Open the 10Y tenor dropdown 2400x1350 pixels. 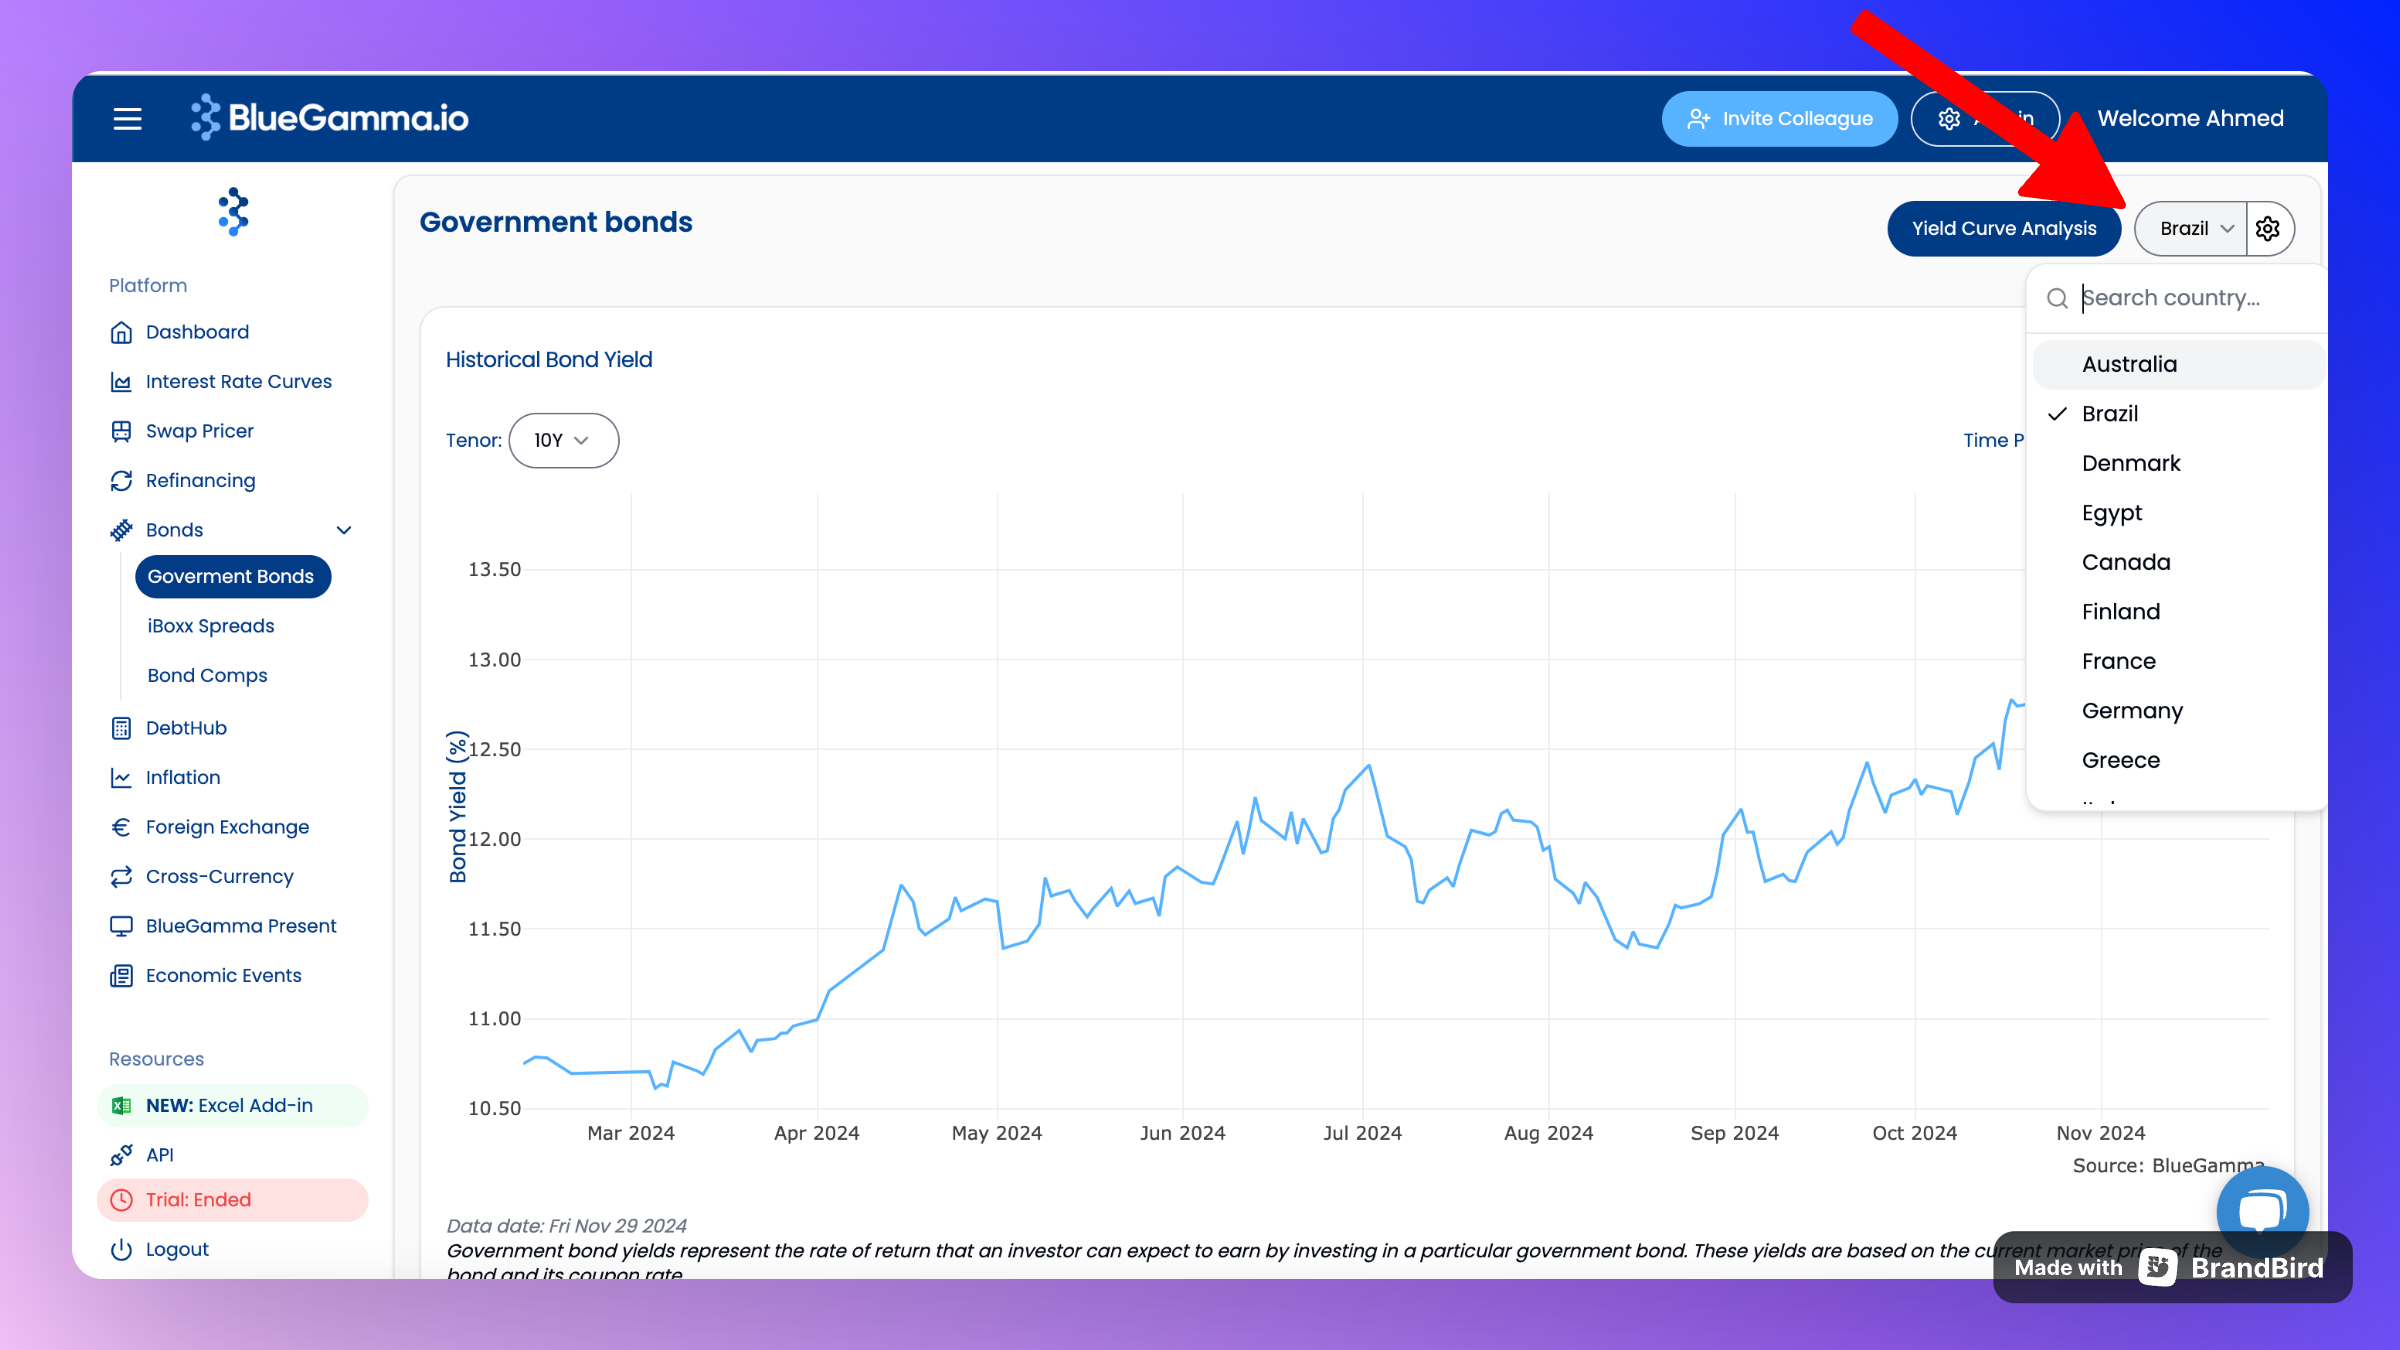coord(563,440)
